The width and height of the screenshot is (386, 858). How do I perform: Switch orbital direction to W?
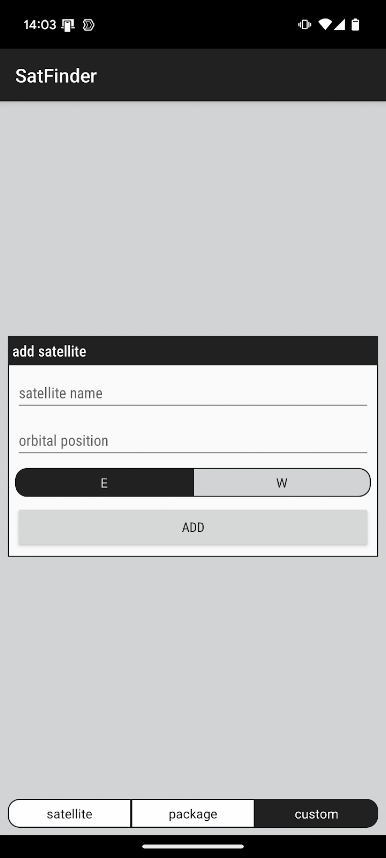[282, 483]
